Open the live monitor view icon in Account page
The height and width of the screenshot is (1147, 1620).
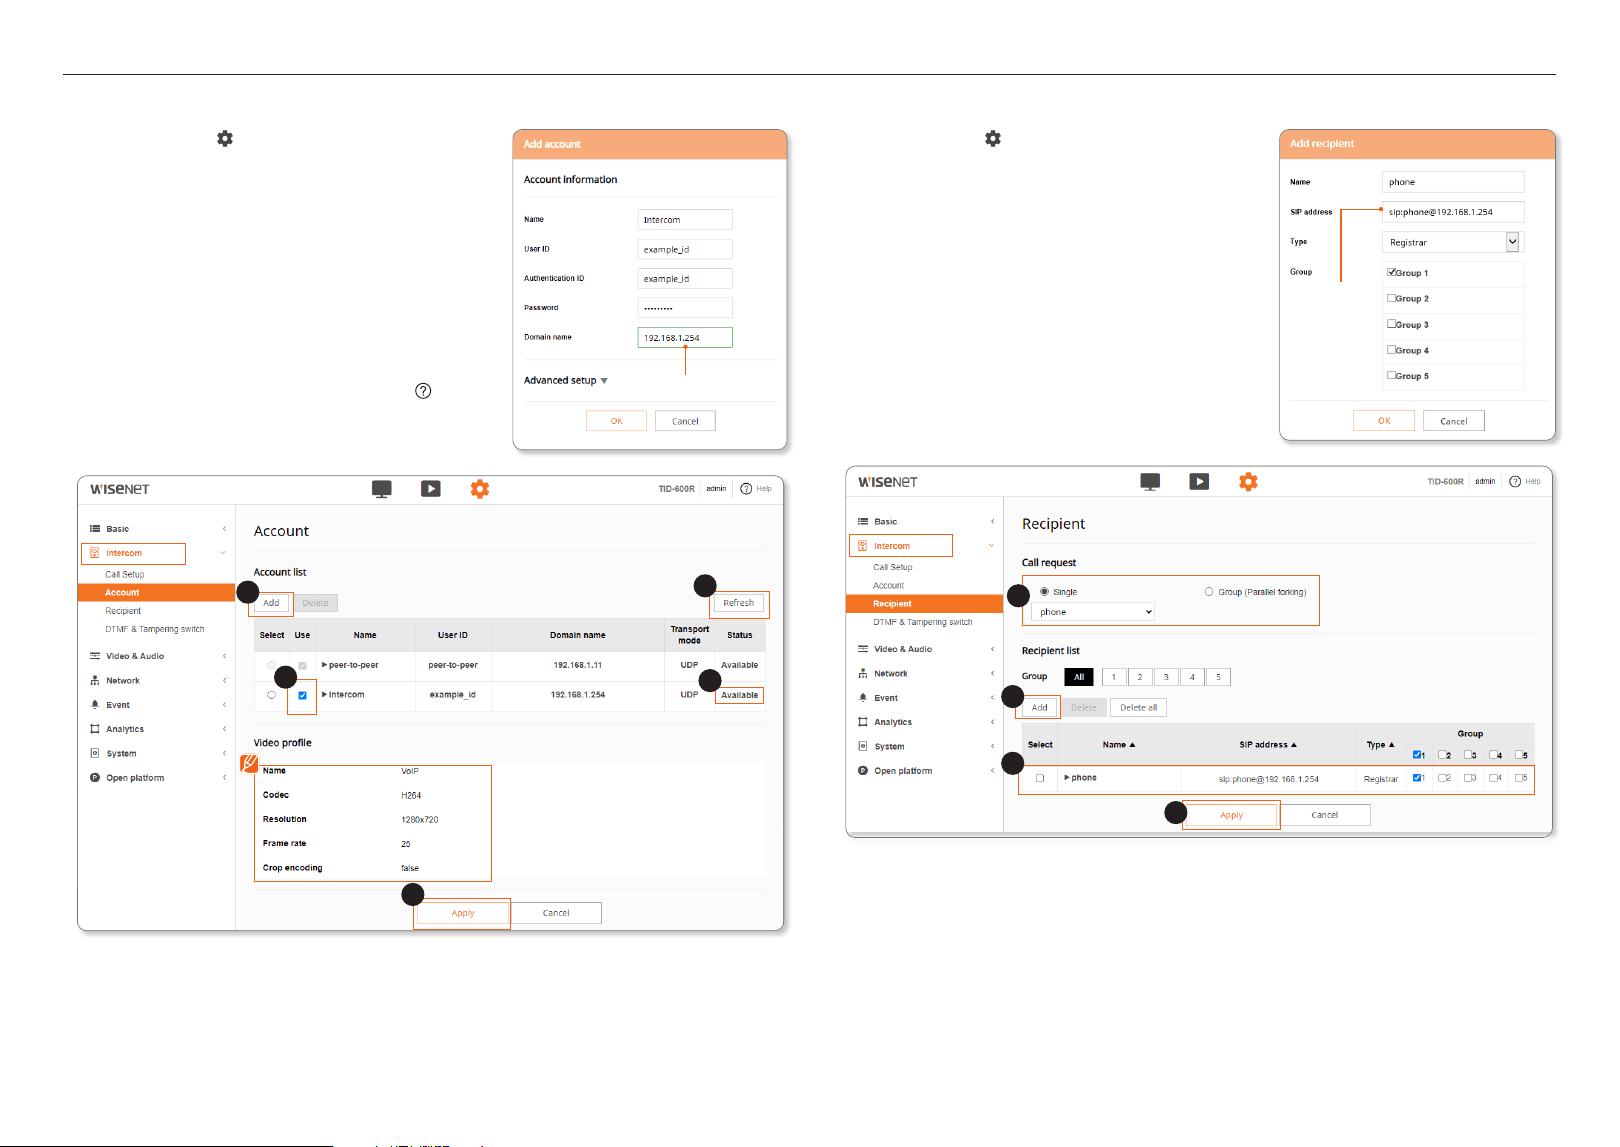tap(381, 489)
